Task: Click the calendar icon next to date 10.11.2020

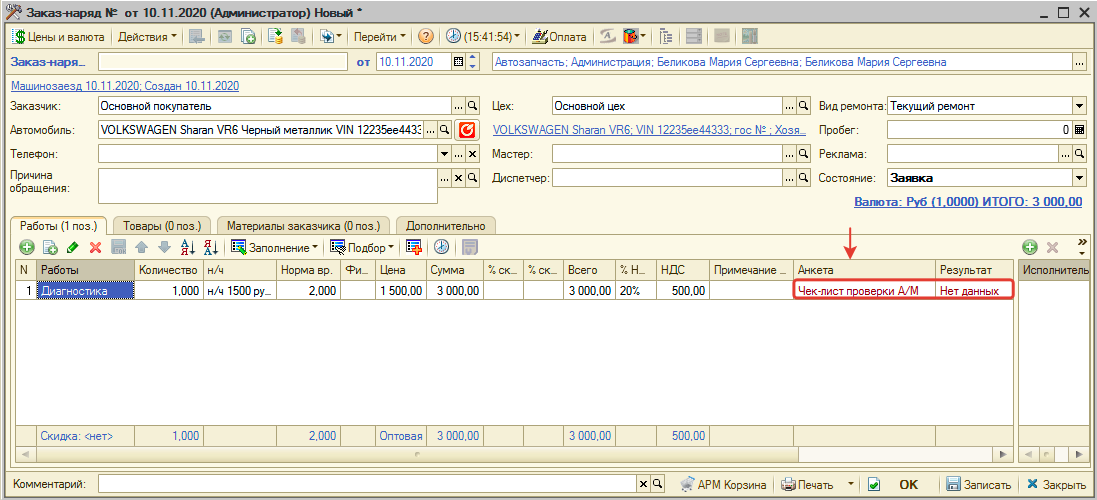Action: [458, 62]
